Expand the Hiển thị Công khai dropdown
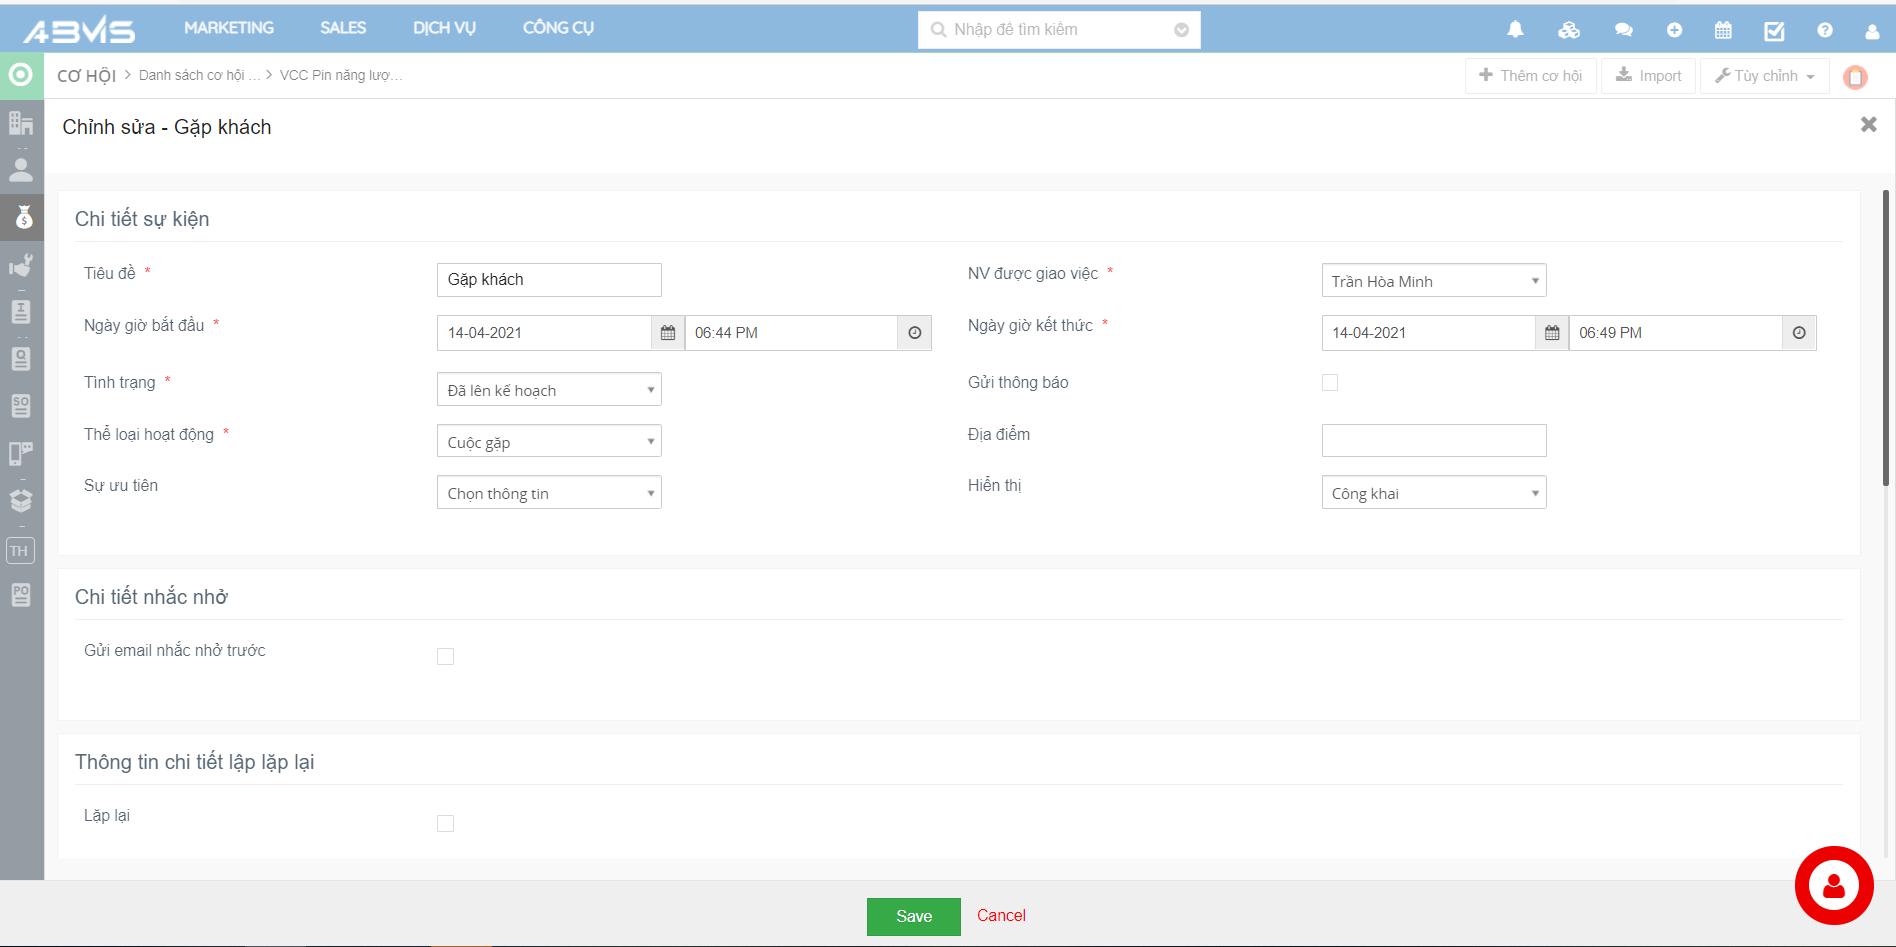Viewport: 1896px width, 947px height. [x=1433, y=493]
